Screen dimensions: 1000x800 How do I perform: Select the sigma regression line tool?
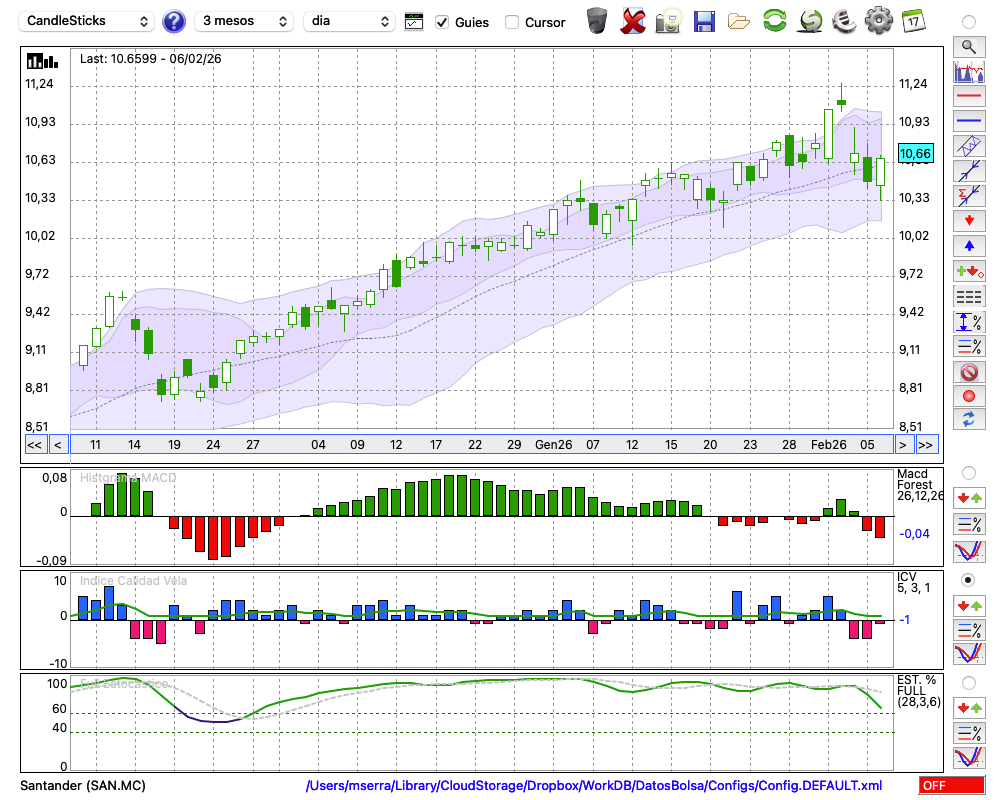pyautogui.click(x=969, y=196)
